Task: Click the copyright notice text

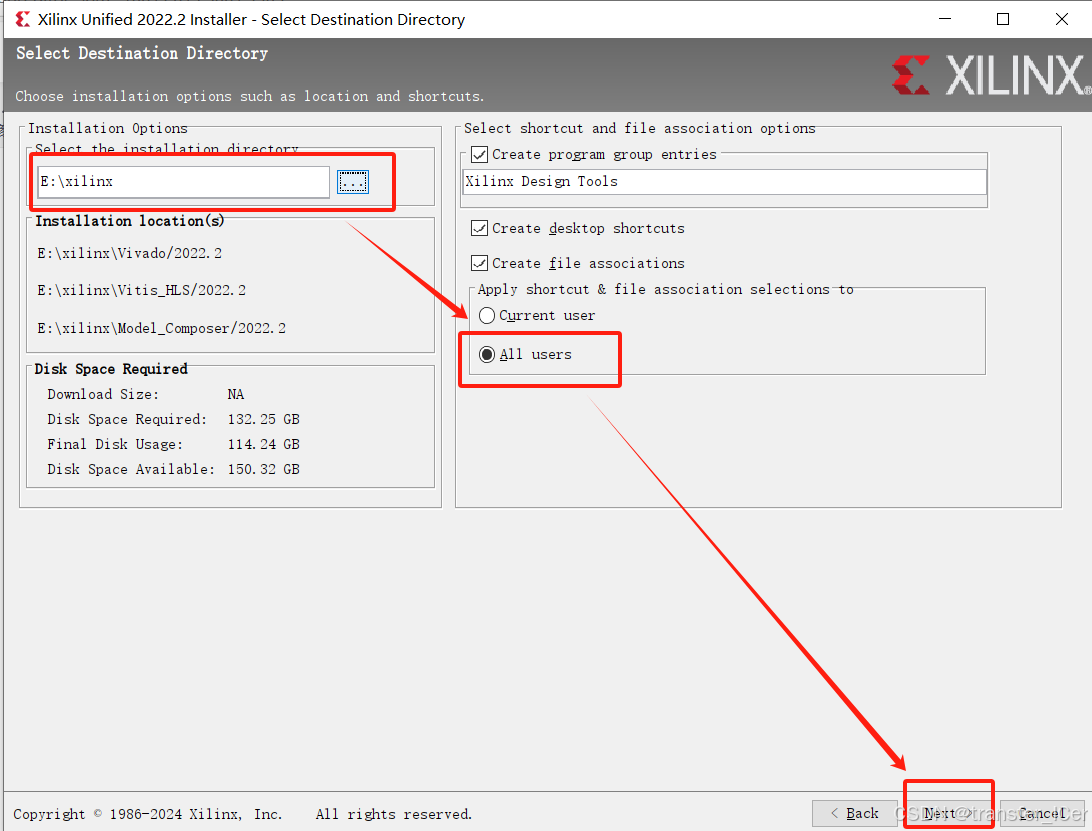Action: pos(242,814)
